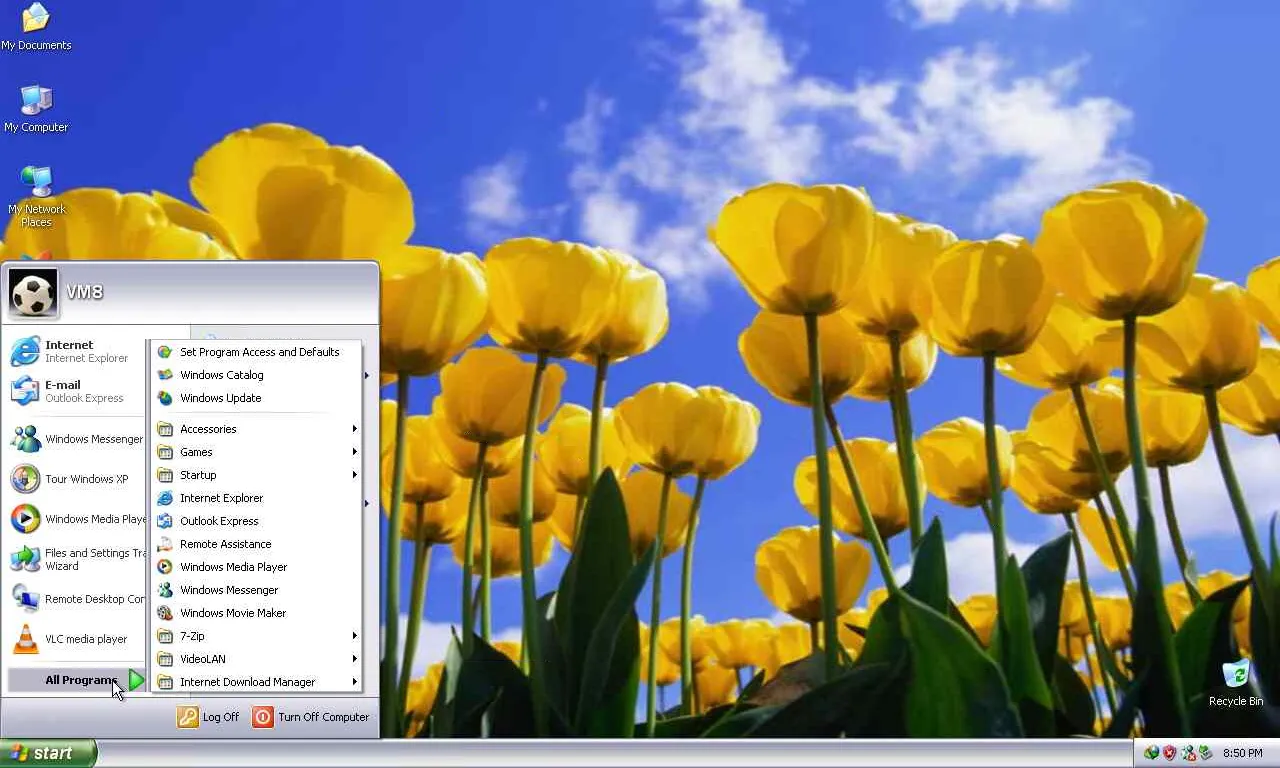1280x768 pixels.
Task: Open Windows Catalog in the programs list
Action: coord(256,375)
